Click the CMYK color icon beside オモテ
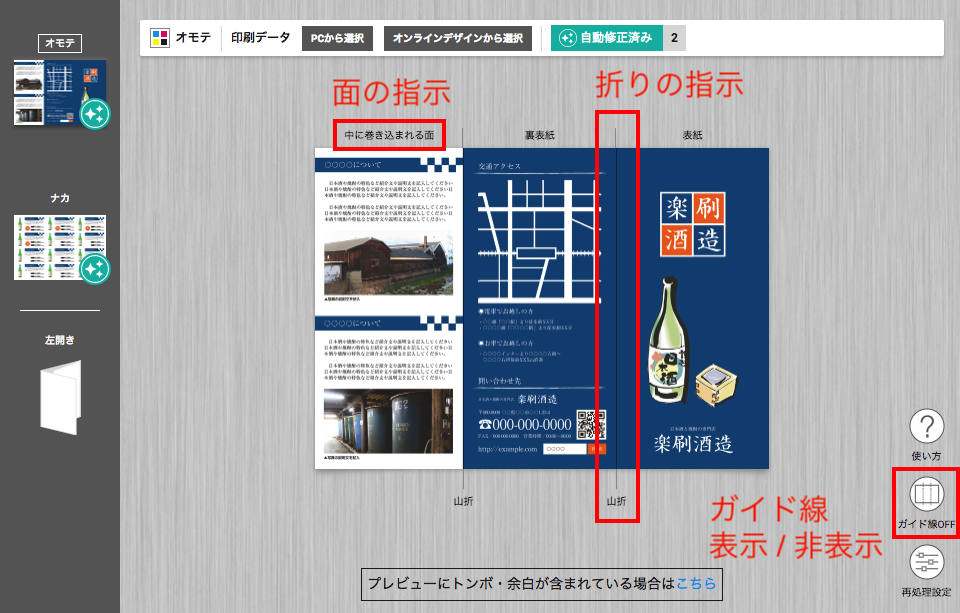Viewport: 960px width, 613px height. [x=160, y=38]
